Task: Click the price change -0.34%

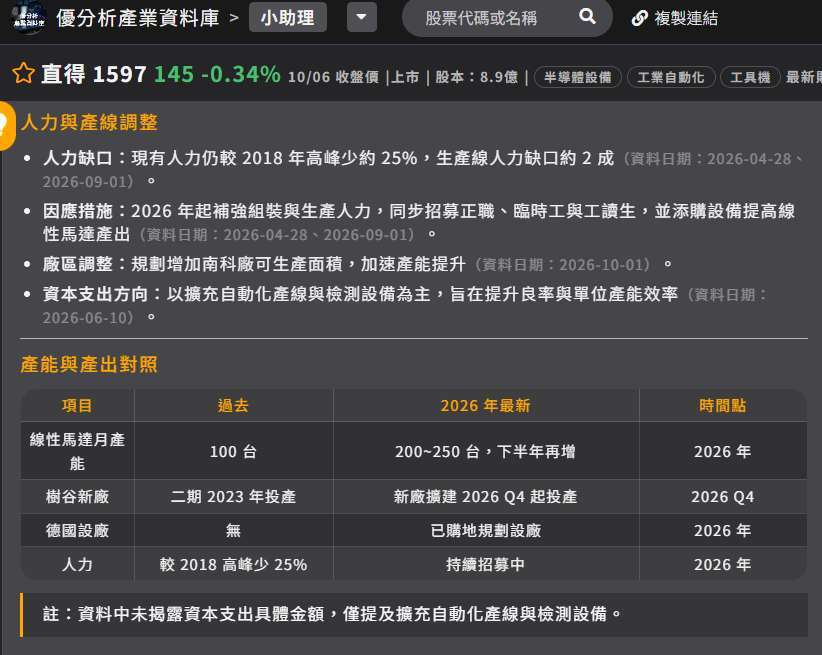Action: point(241,74)
